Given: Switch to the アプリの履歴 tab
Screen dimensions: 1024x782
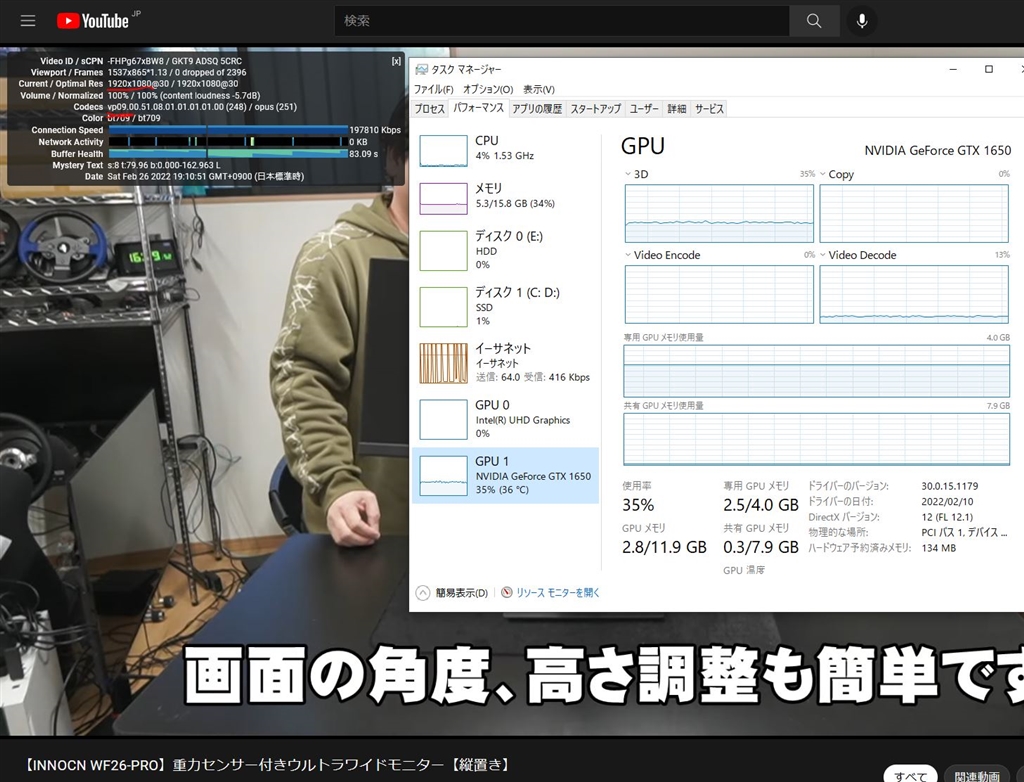Looking at the screenshot, I should pos(537,109).
